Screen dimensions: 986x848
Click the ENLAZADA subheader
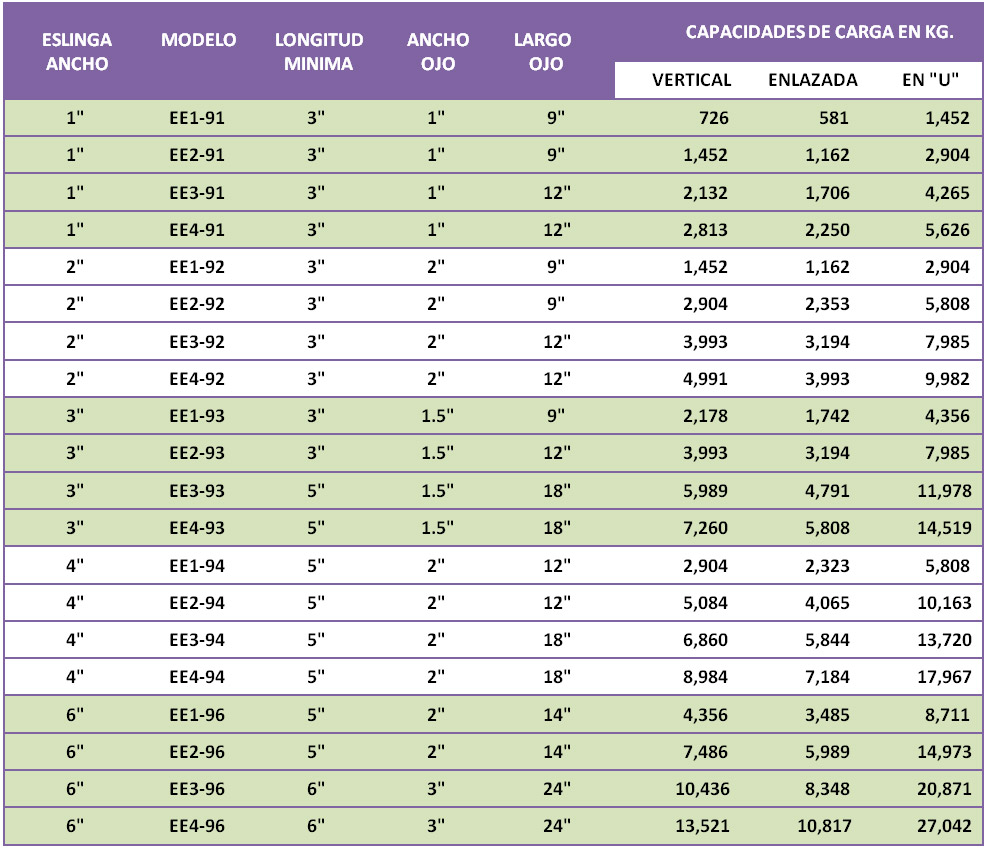[812, 80]
